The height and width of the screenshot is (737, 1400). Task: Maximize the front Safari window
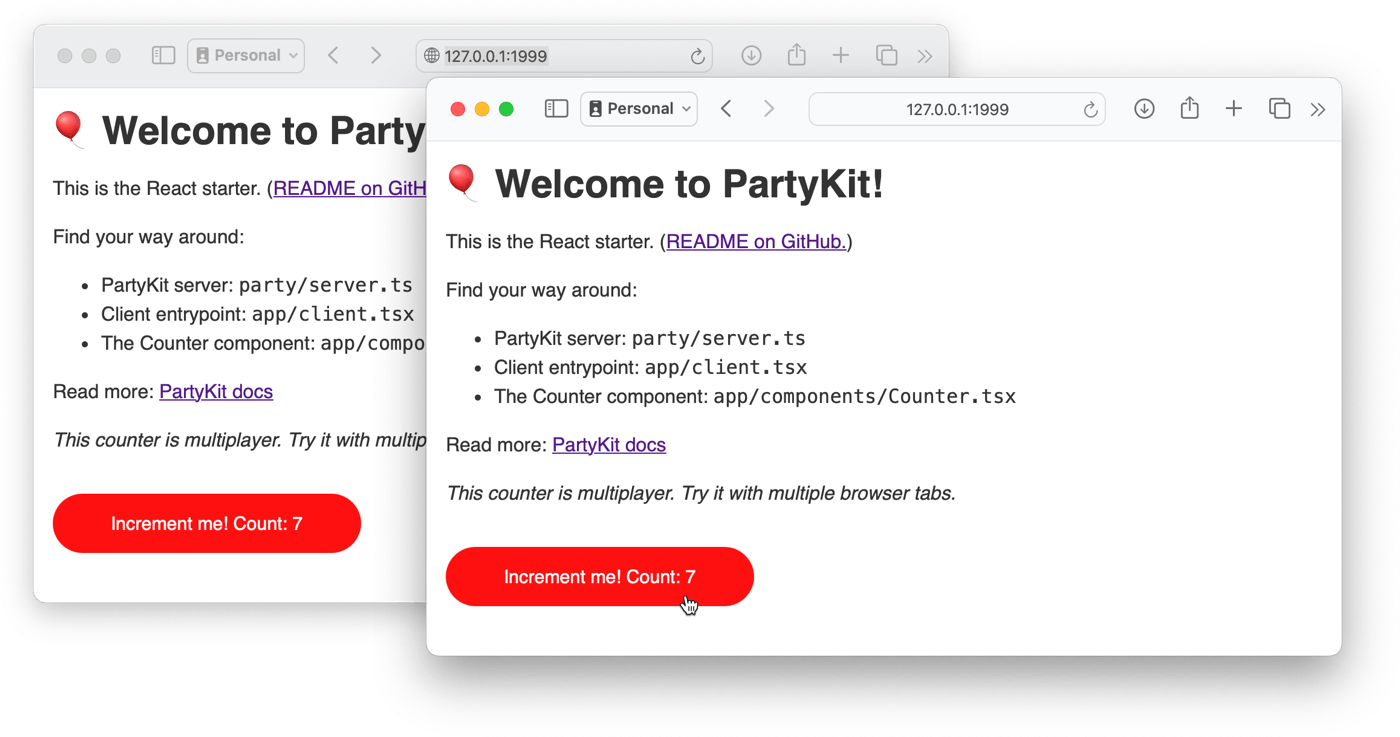coord(506,109)
